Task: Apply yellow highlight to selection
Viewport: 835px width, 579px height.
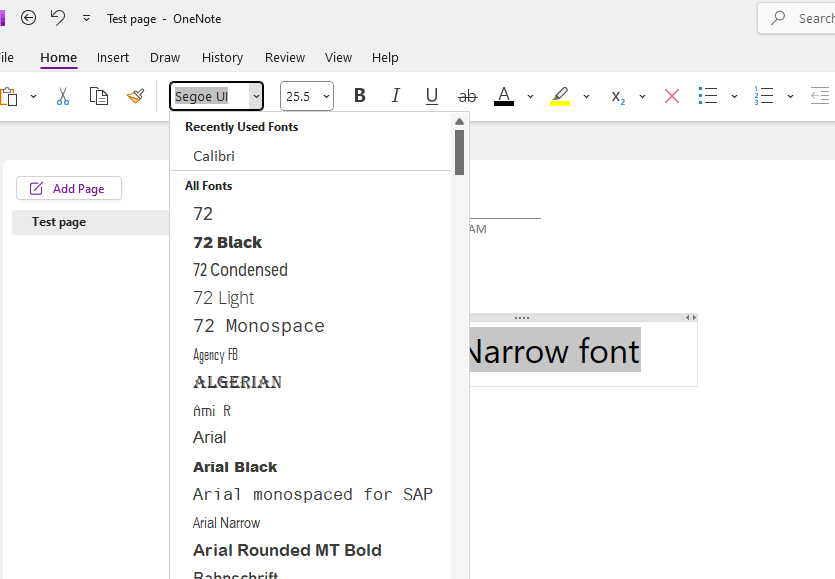Action: pyautogui.click(x=559, y=95)
